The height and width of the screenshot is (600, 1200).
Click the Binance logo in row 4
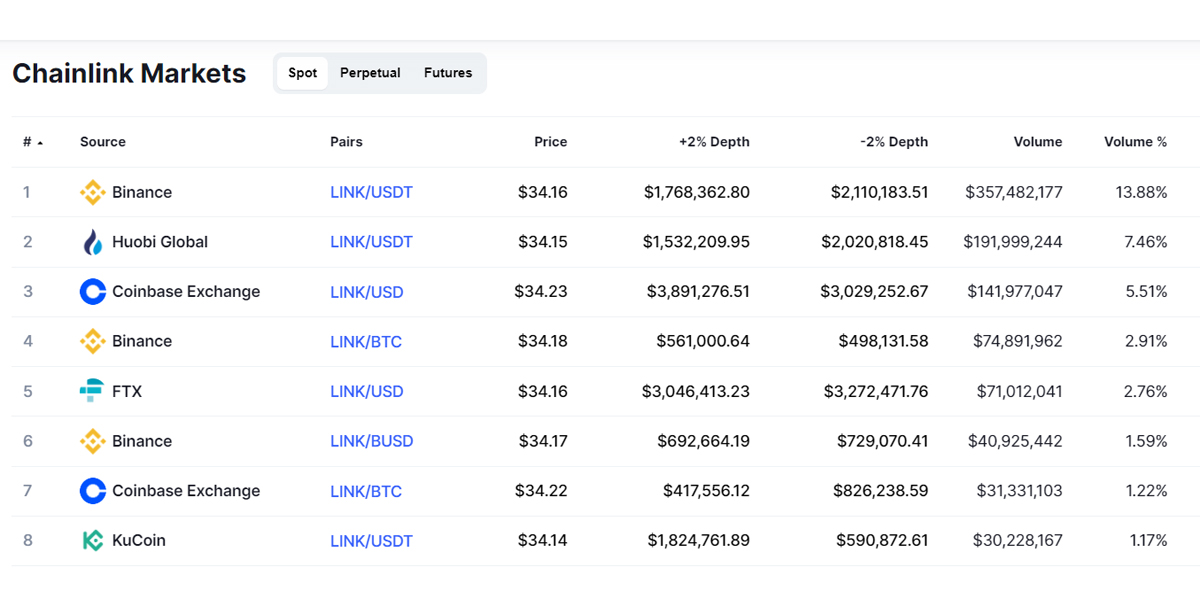pos(92,341)
